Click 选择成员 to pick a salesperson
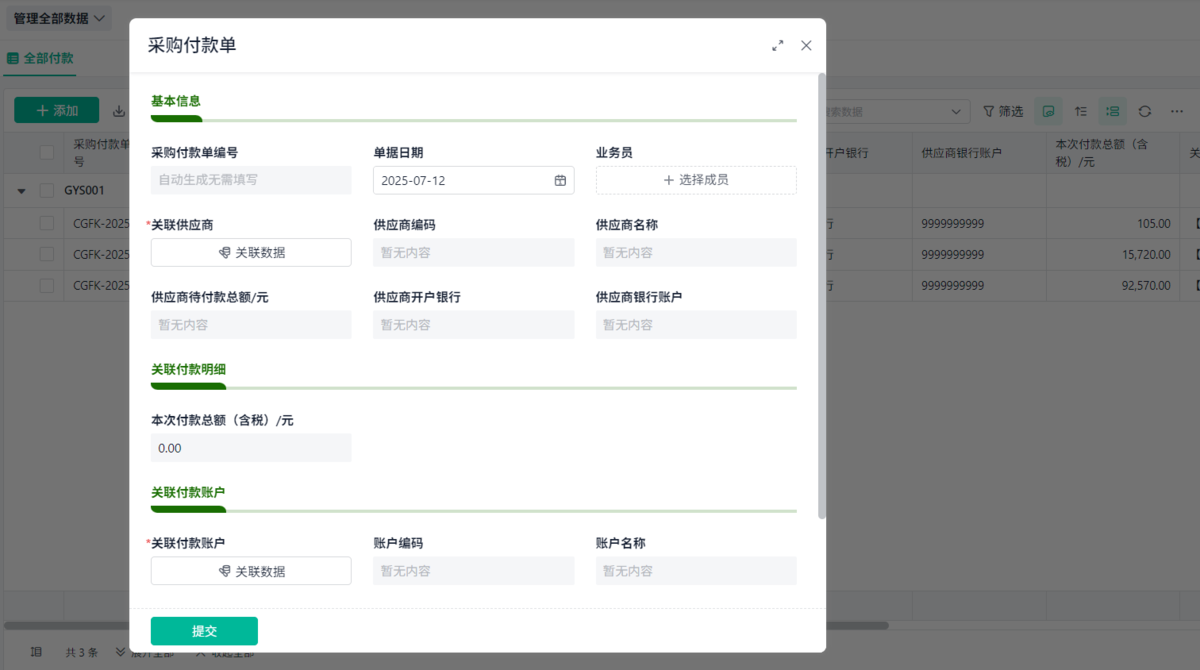Screen dimensions: 1200x670 [696, 180]
